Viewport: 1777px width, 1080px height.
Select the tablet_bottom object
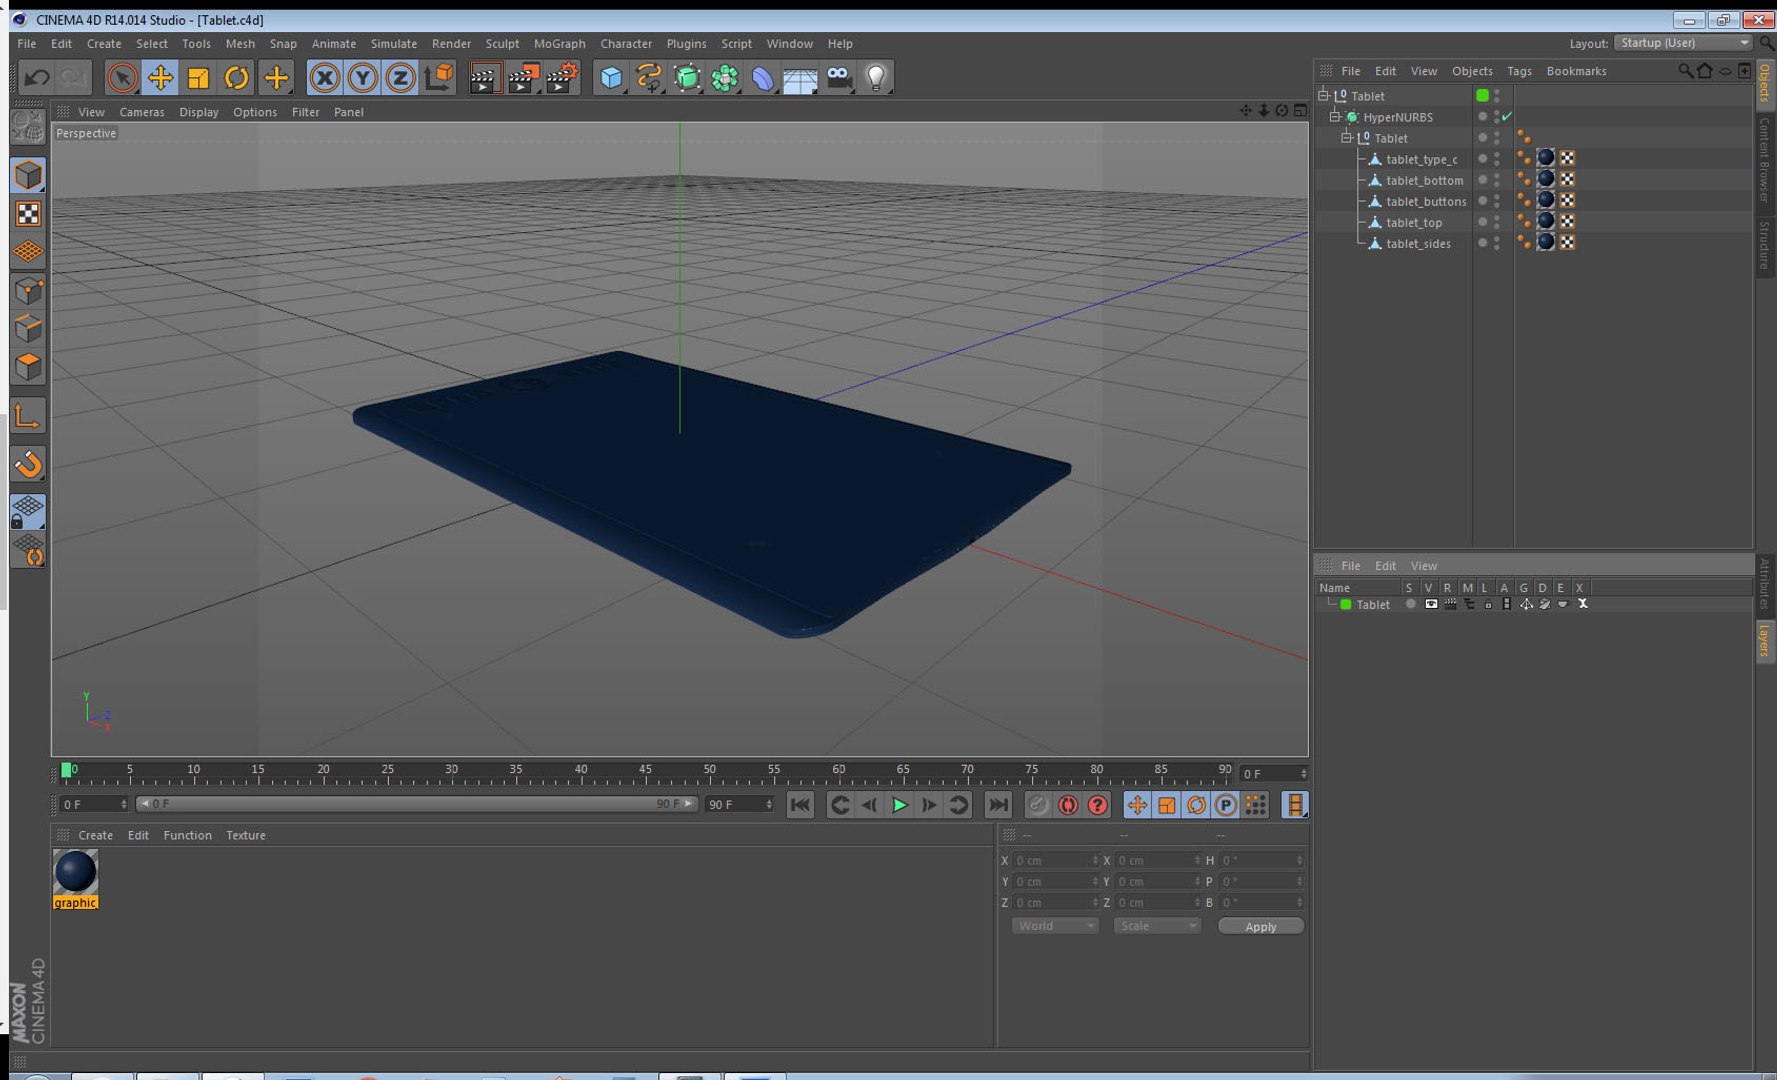[1424, 181]
